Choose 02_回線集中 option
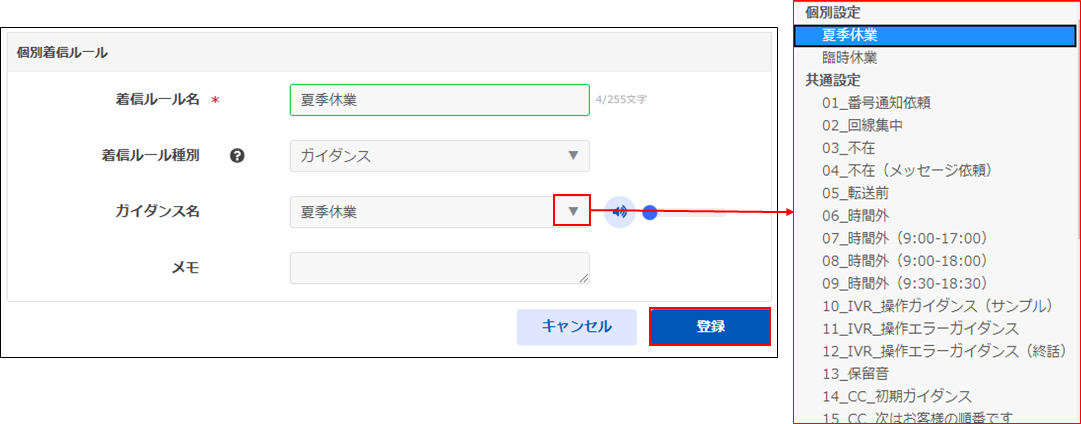Screen dimensions: 1081x424 863,125
